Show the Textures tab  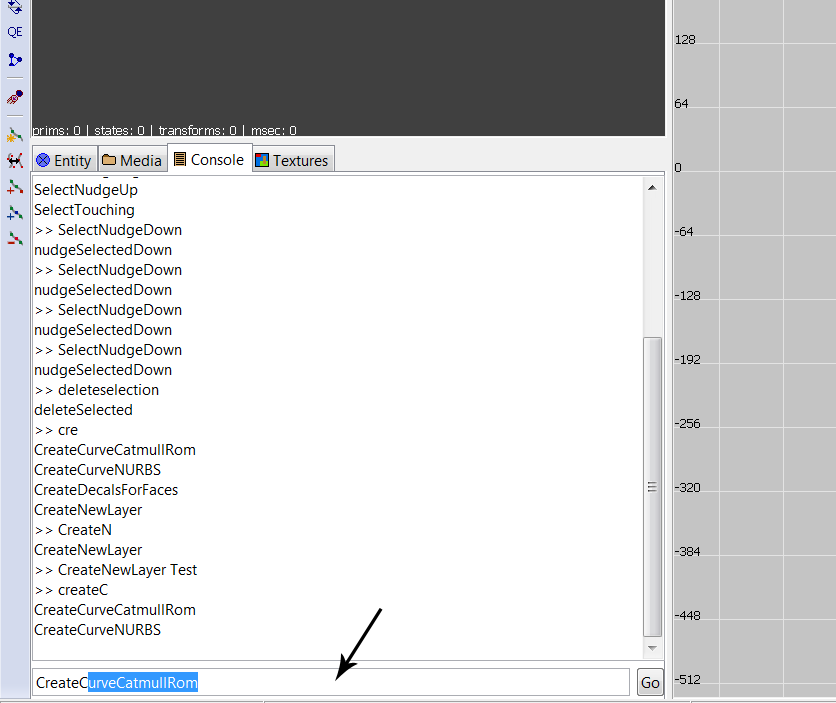293,160
